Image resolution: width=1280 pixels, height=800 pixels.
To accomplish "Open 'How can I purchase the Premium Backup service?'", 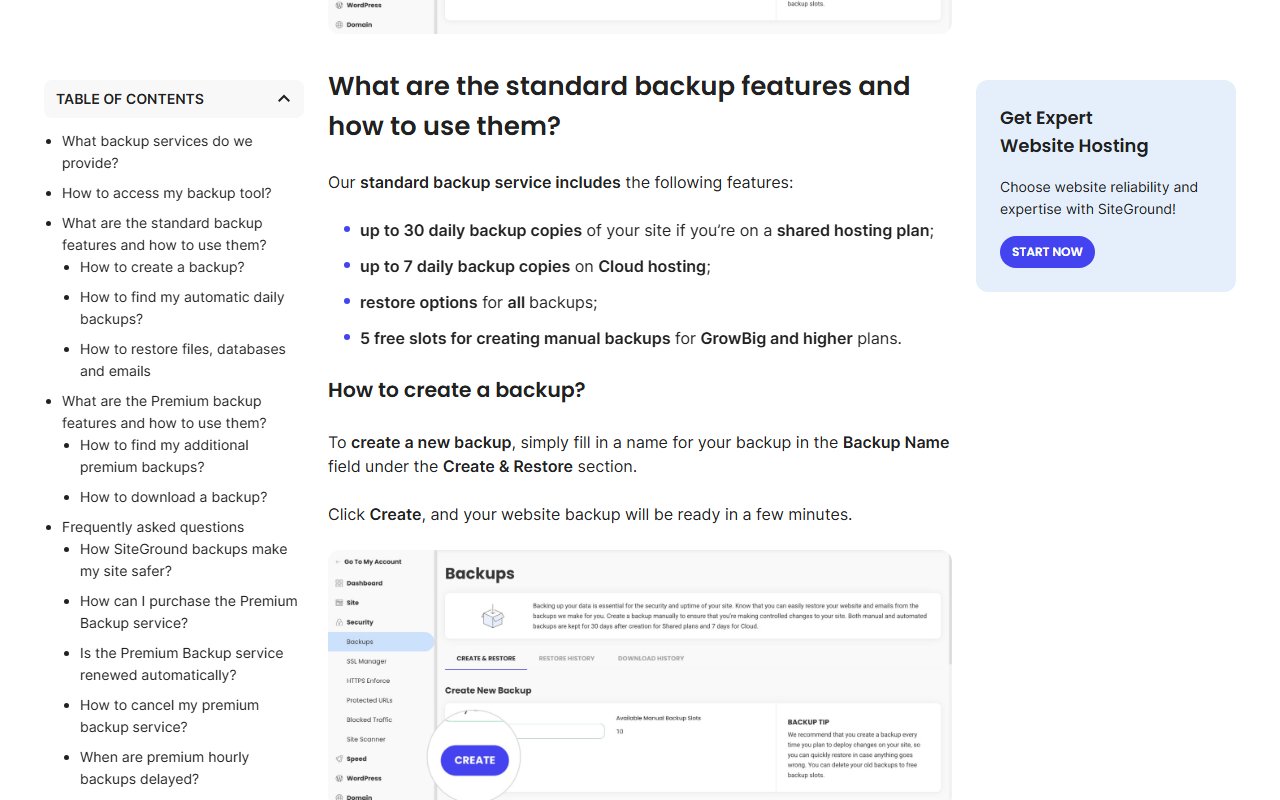I will tap(189, 612).
